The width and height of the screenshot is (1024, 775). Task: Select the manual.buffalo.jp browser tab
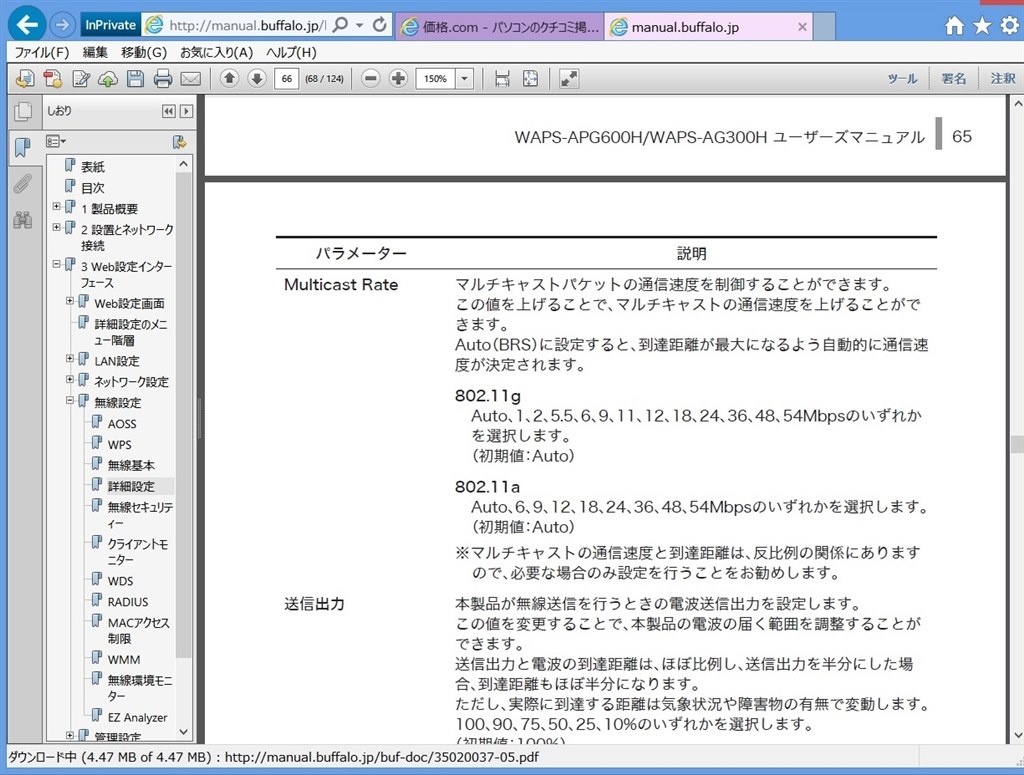709,27
